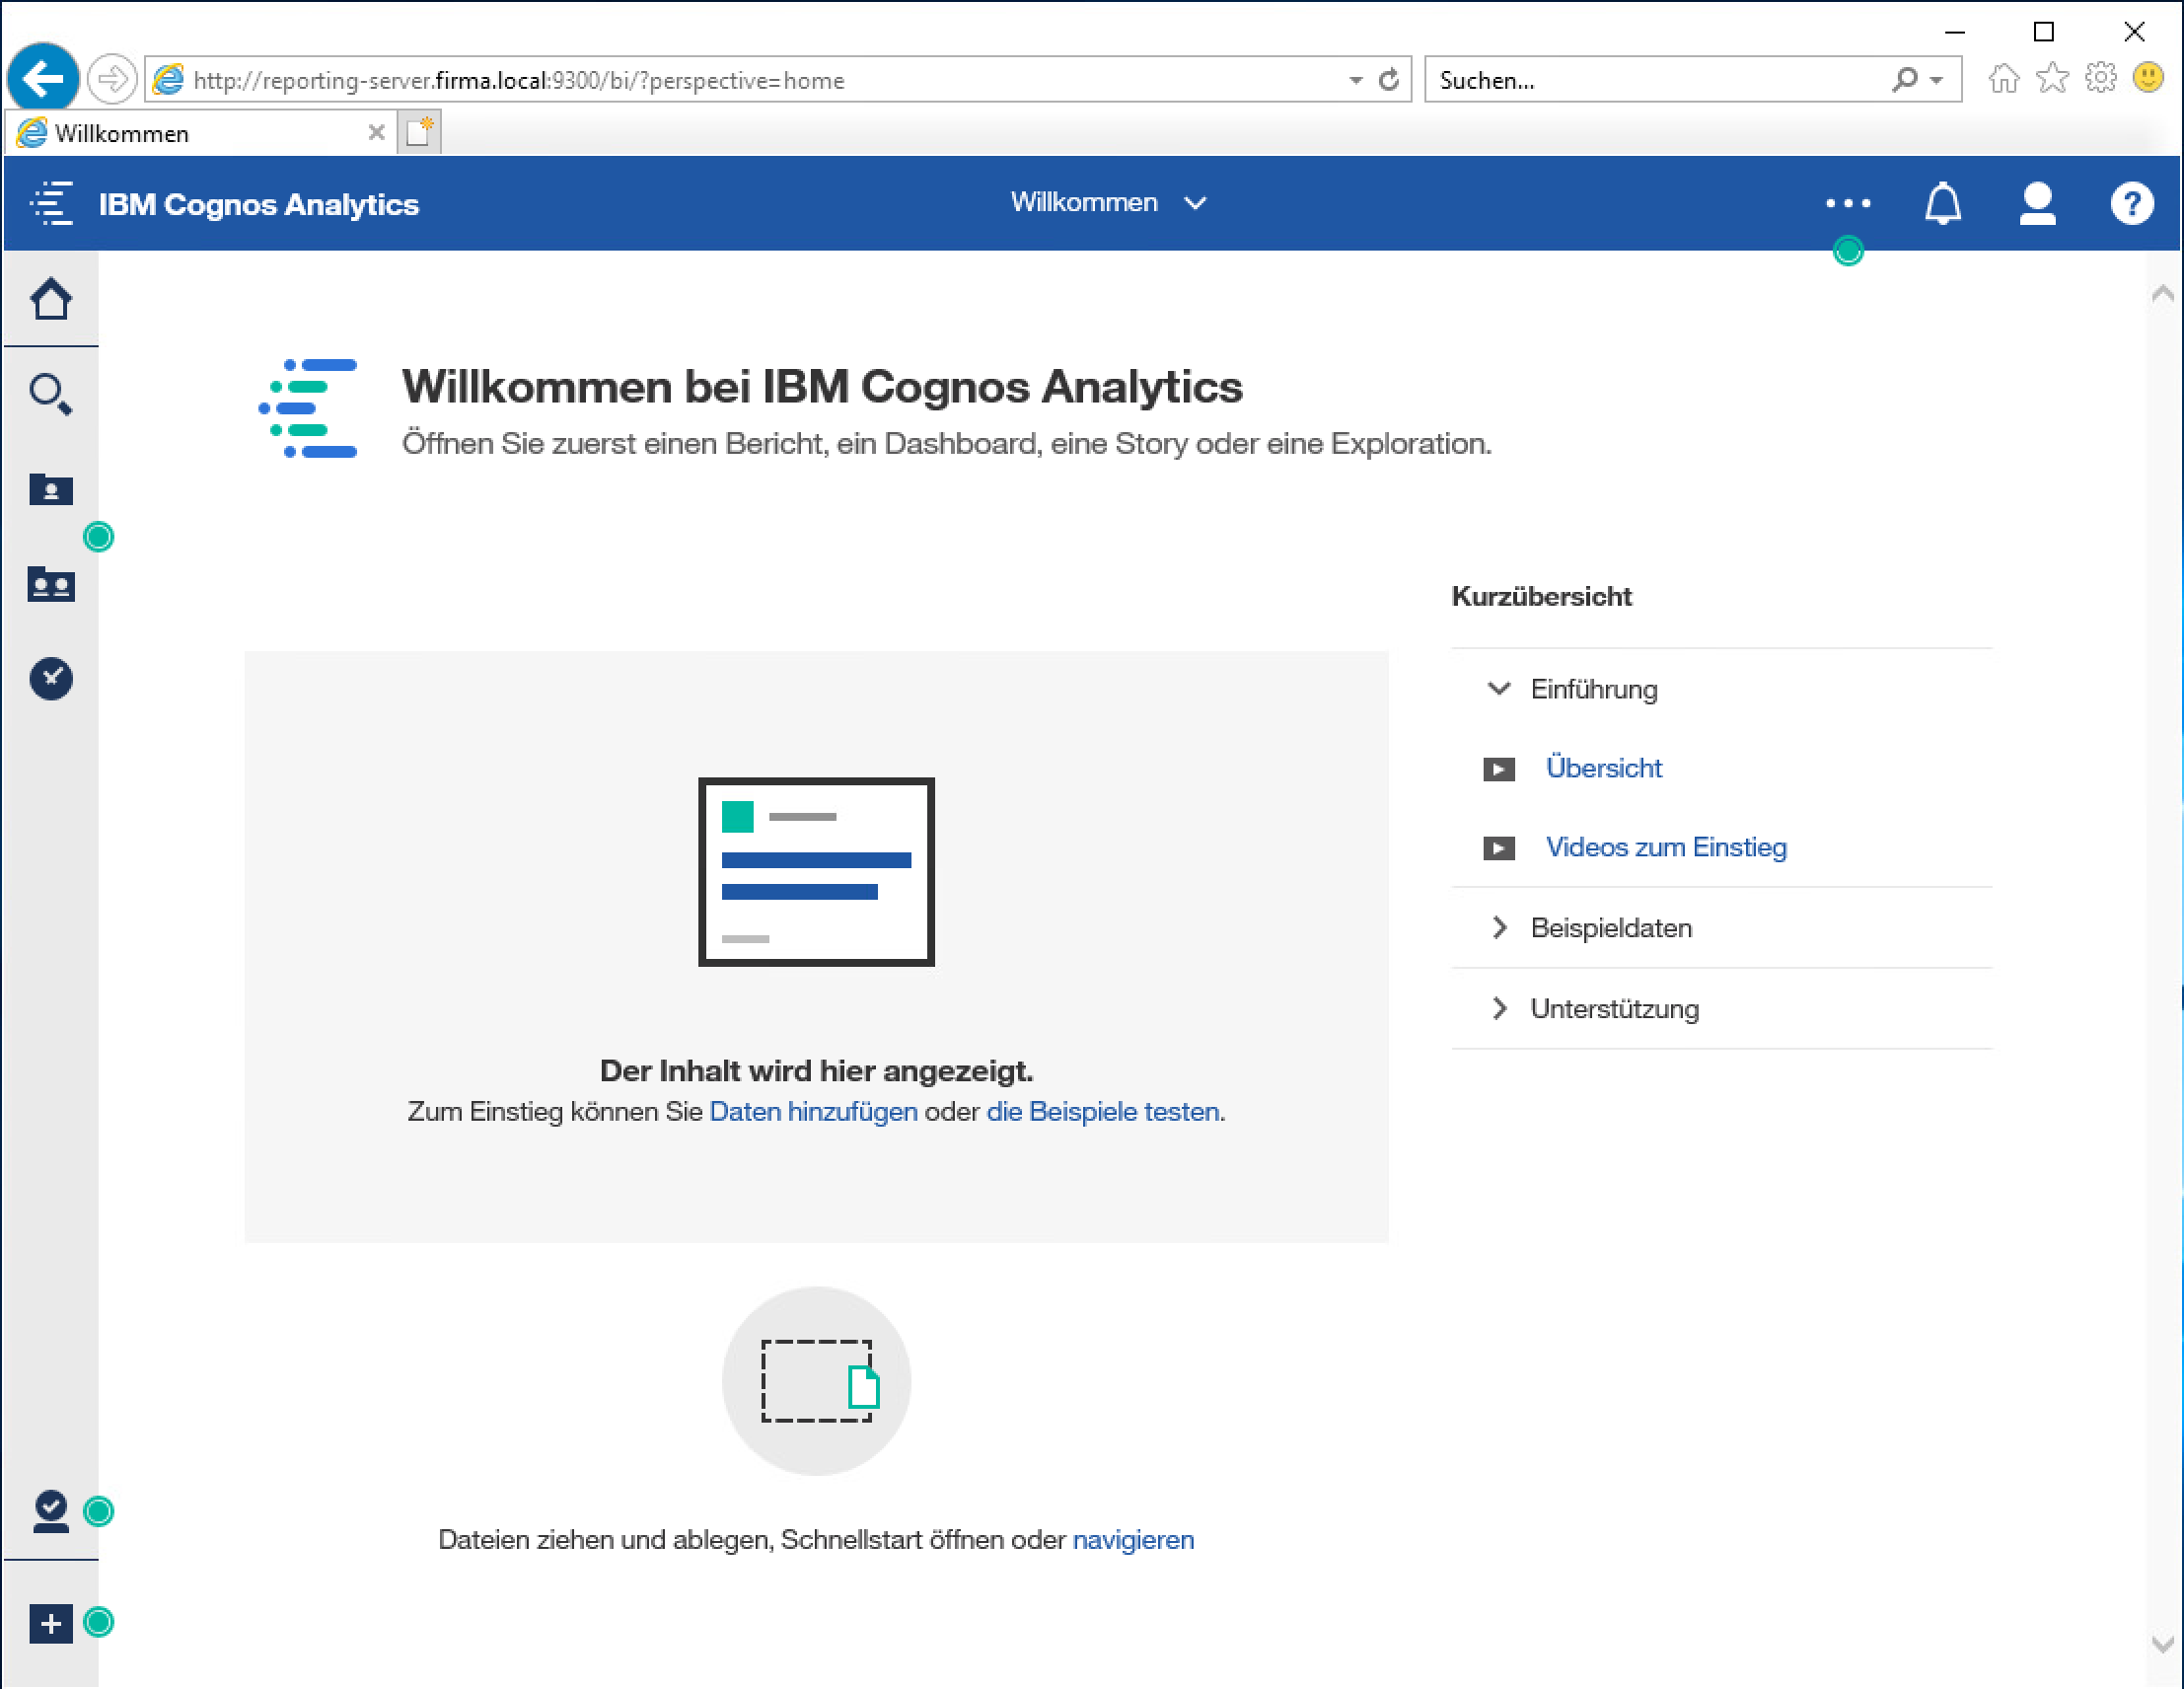Click the Daten hinzufügen link
This screenshot has height=1689, width=2184.
tap(813, 1112)
